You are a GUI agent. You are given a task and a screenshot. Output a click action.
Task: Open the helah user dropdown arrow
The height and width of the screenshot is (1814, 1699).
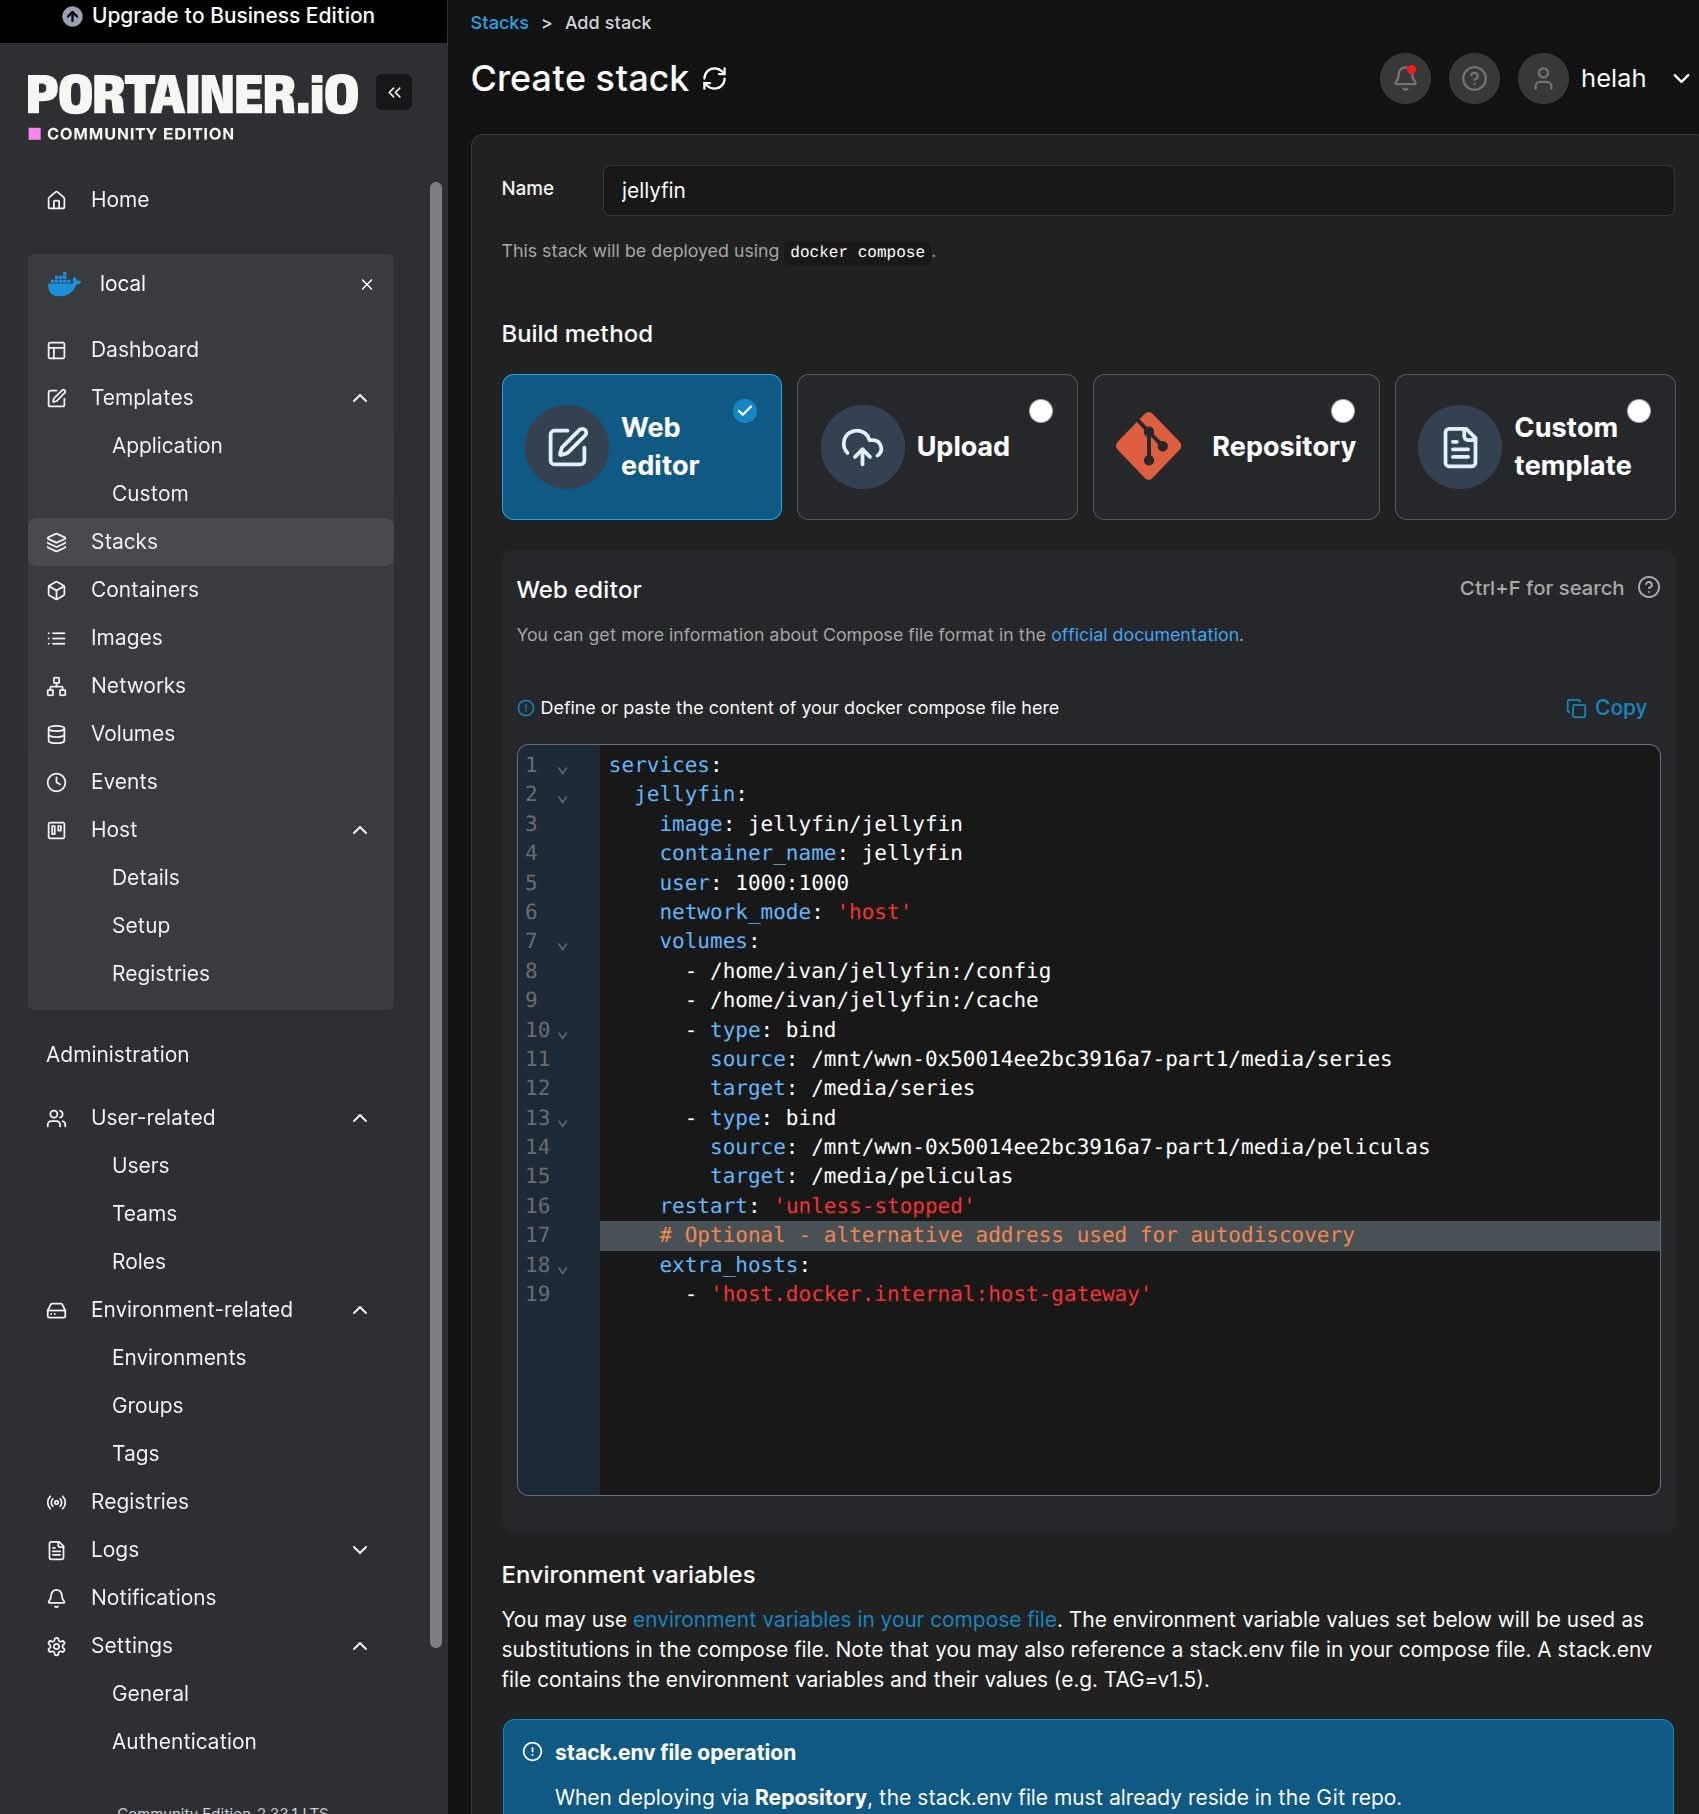point(1681,78)
